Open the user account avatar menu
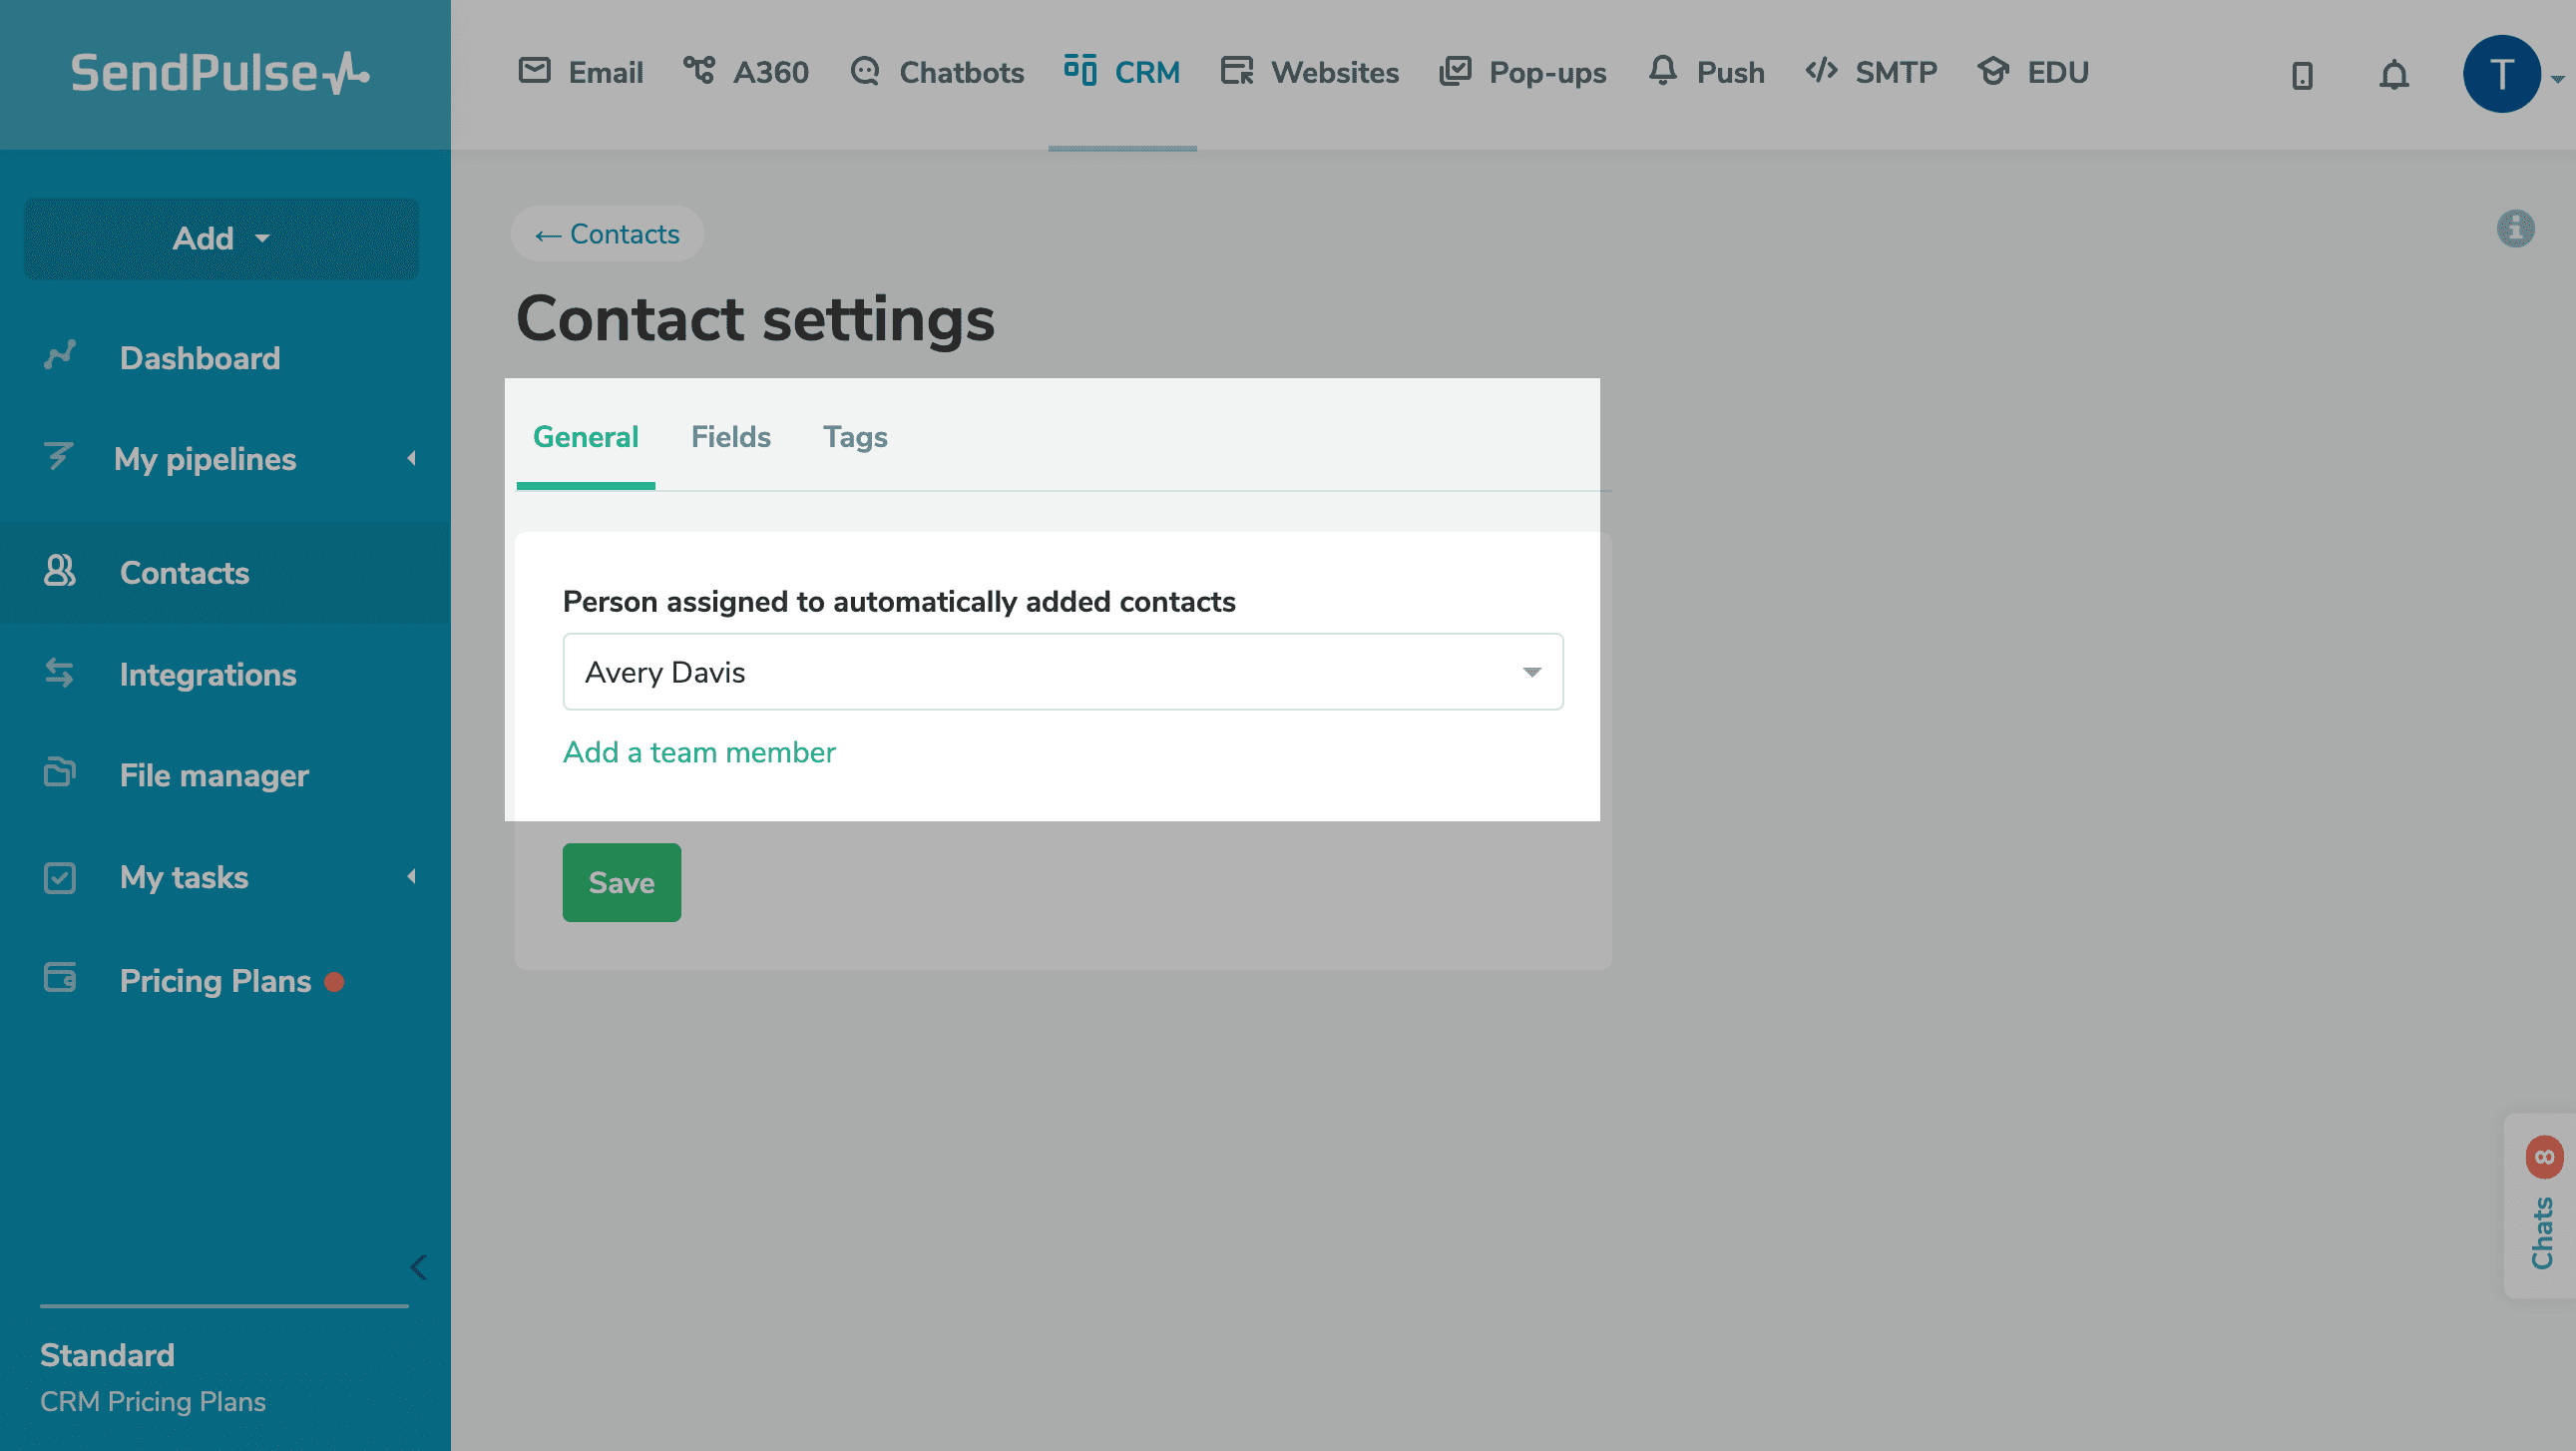 (x=2501, y=75)
